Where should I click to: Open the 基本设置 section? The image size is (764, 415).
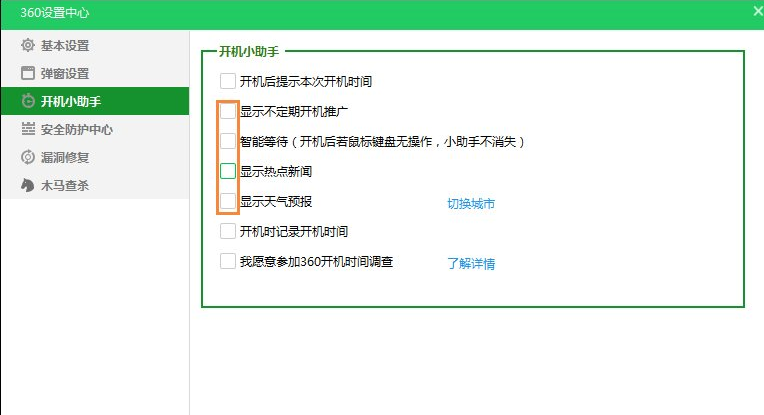point(95,45)
